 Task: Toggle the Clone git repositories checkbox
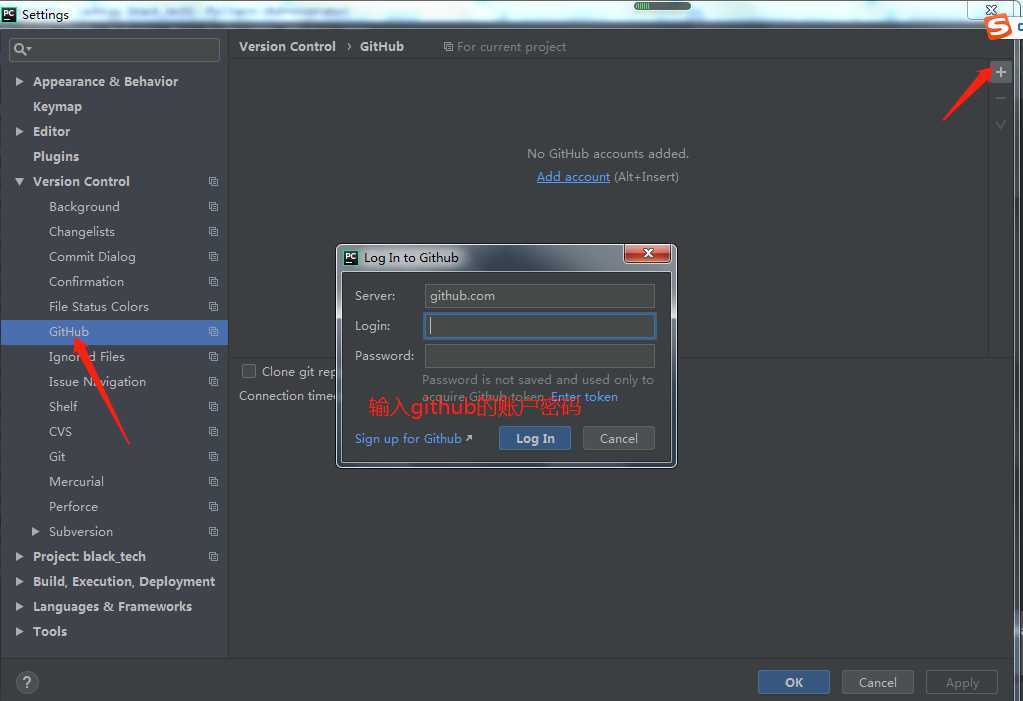[249, 371]
